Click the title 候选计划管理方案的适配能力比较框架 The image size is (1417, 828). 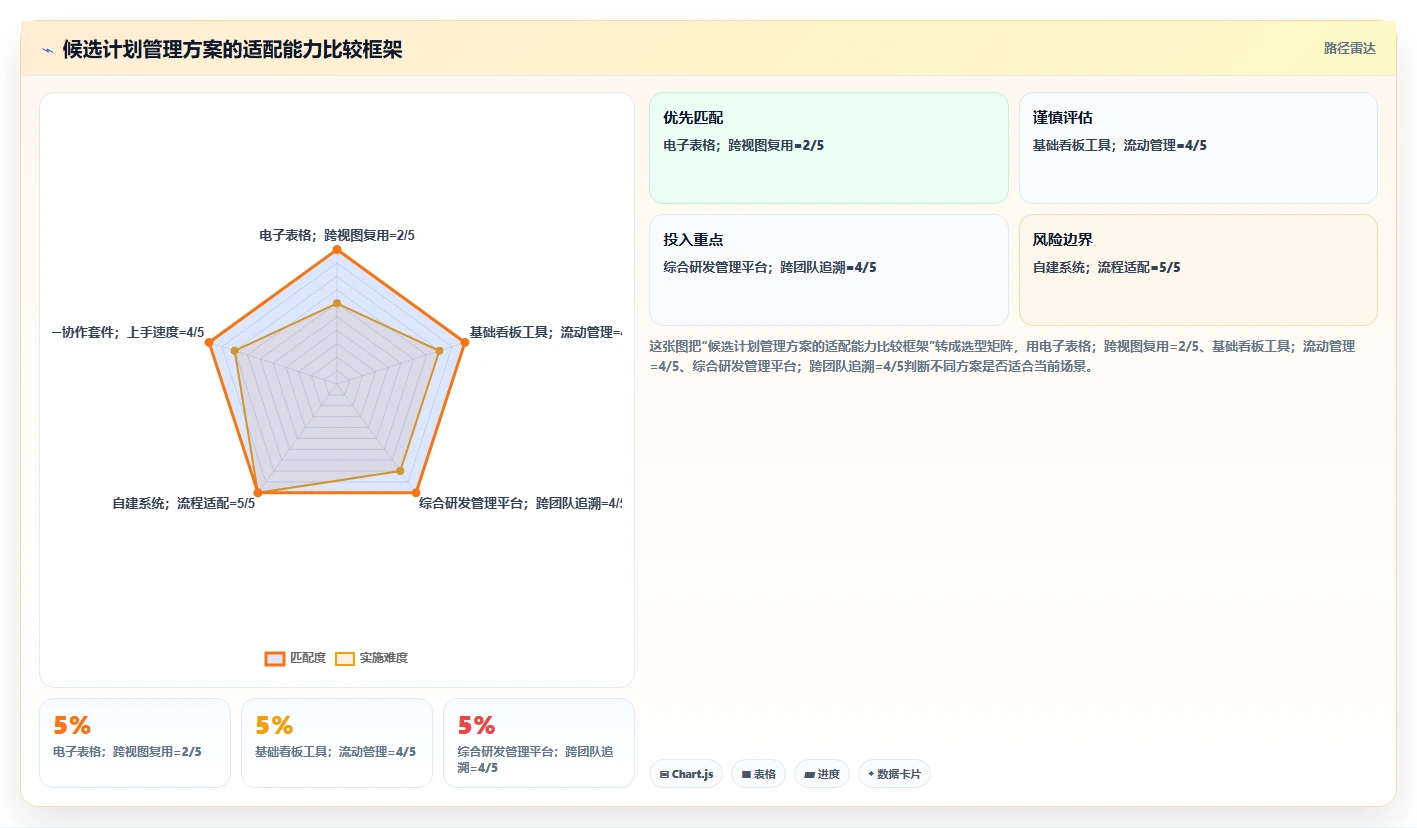coord(232,49)
